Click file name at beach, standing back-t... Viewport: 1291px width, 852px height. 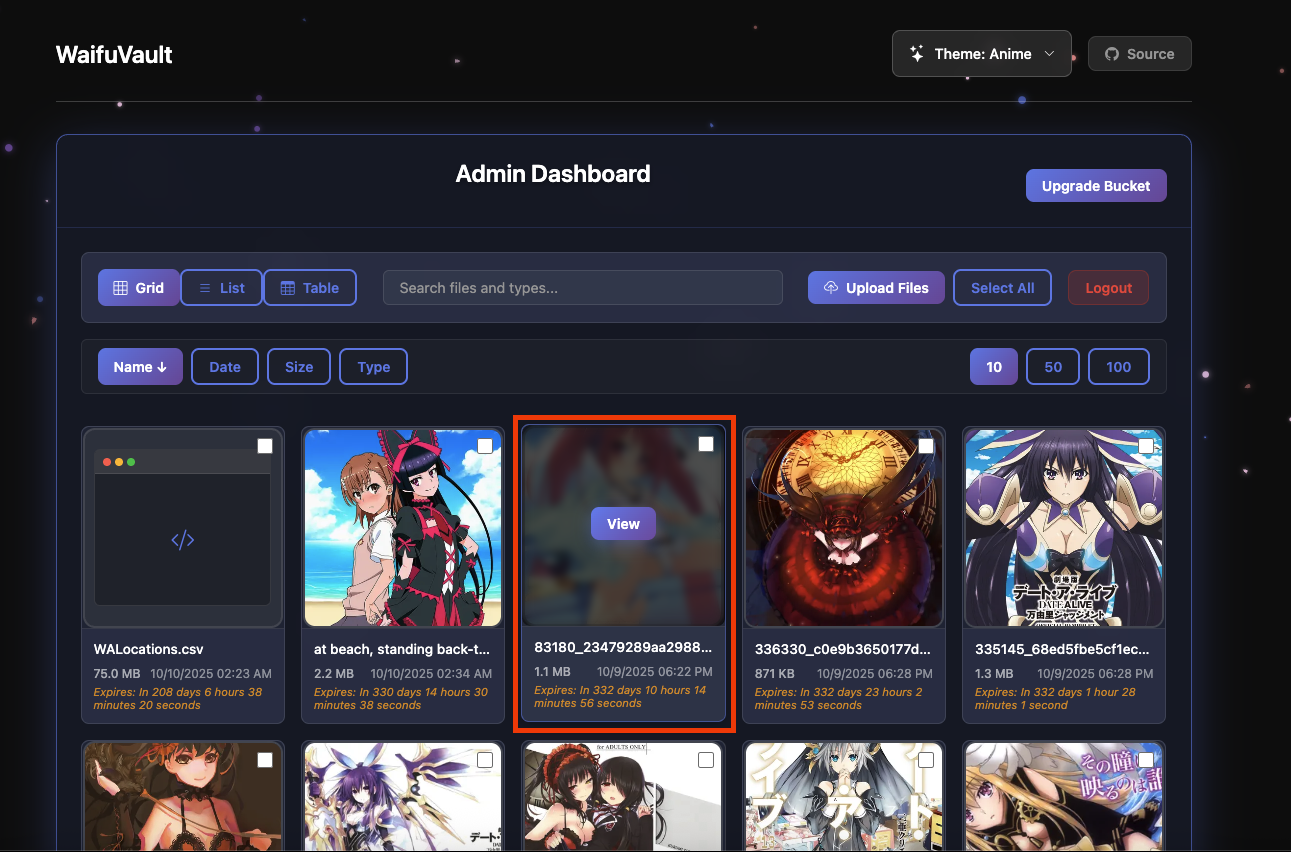click(x=402, y=649)
